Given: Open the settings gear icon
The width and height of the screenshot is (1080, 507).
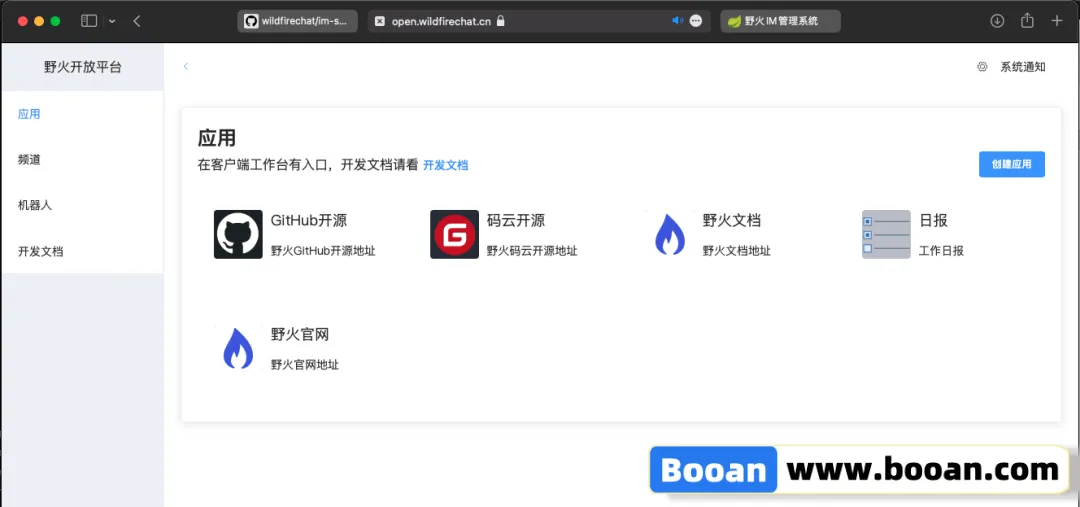Looking at the screenshot, I should (x=982, y=67).
